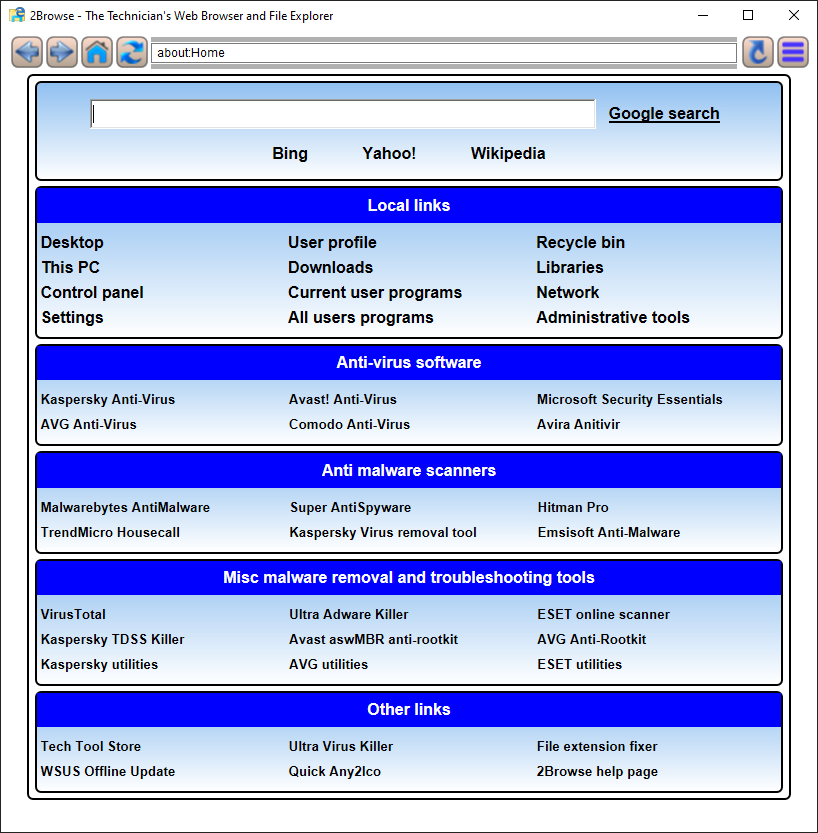Select the Wikipedia search option
Screen dimensions: 818x833
click(508, 154)
